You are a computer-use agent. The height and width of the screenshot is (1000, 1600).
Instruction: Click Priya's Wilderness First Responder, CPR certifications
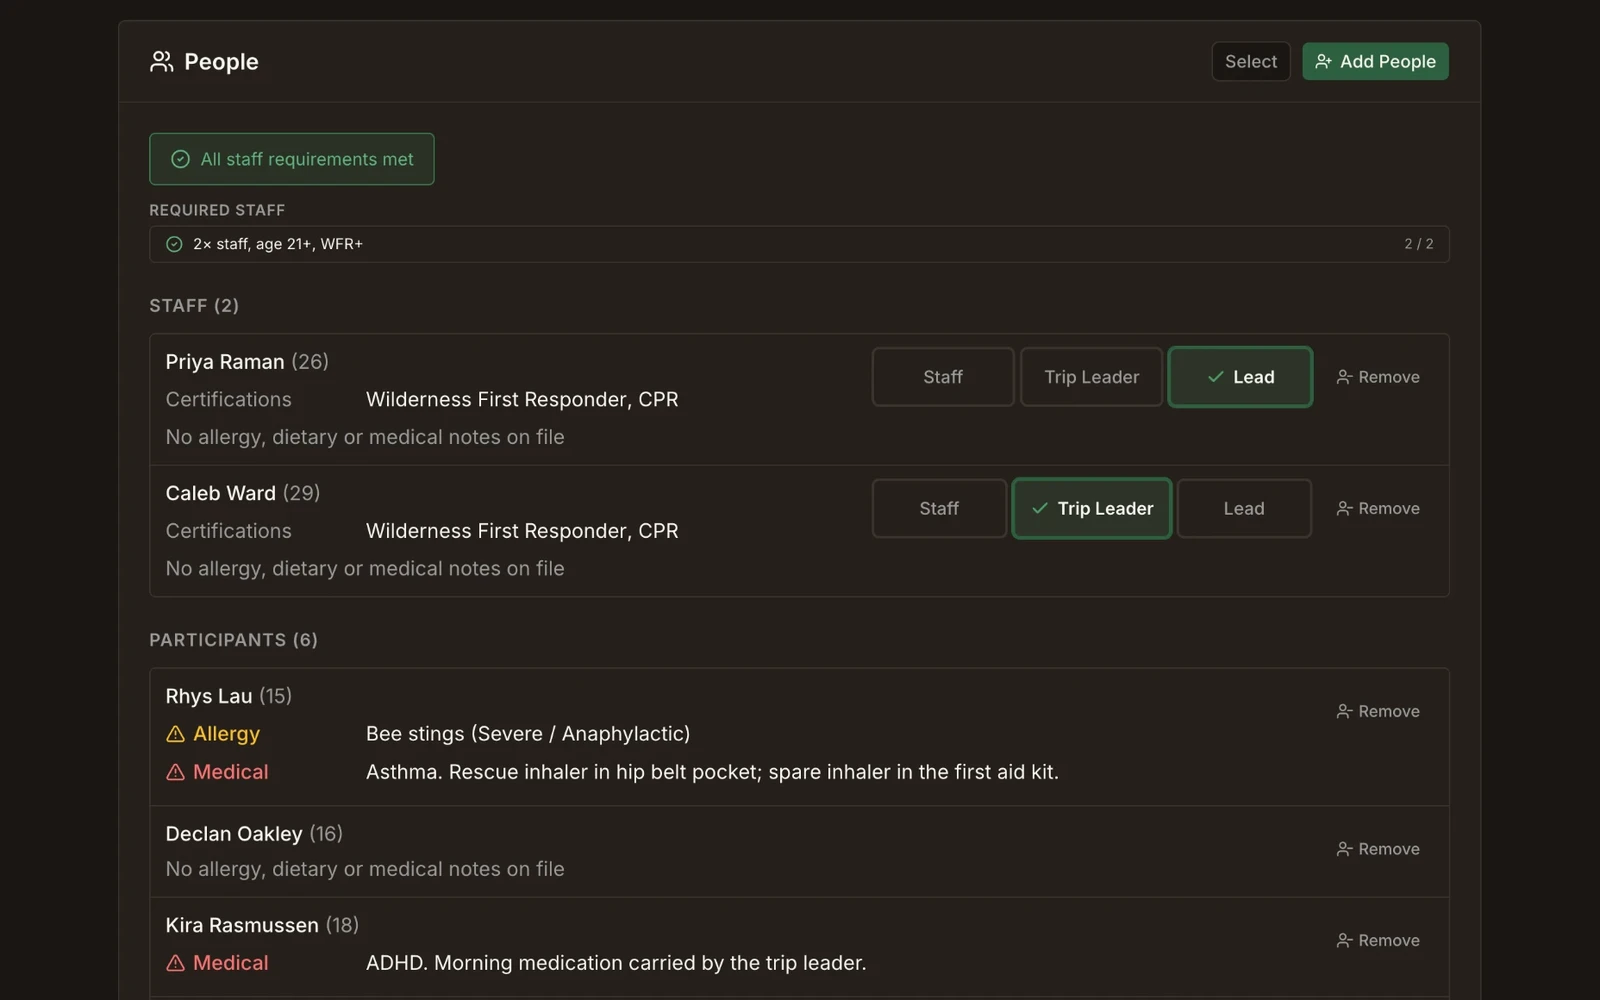pos(522,400)
